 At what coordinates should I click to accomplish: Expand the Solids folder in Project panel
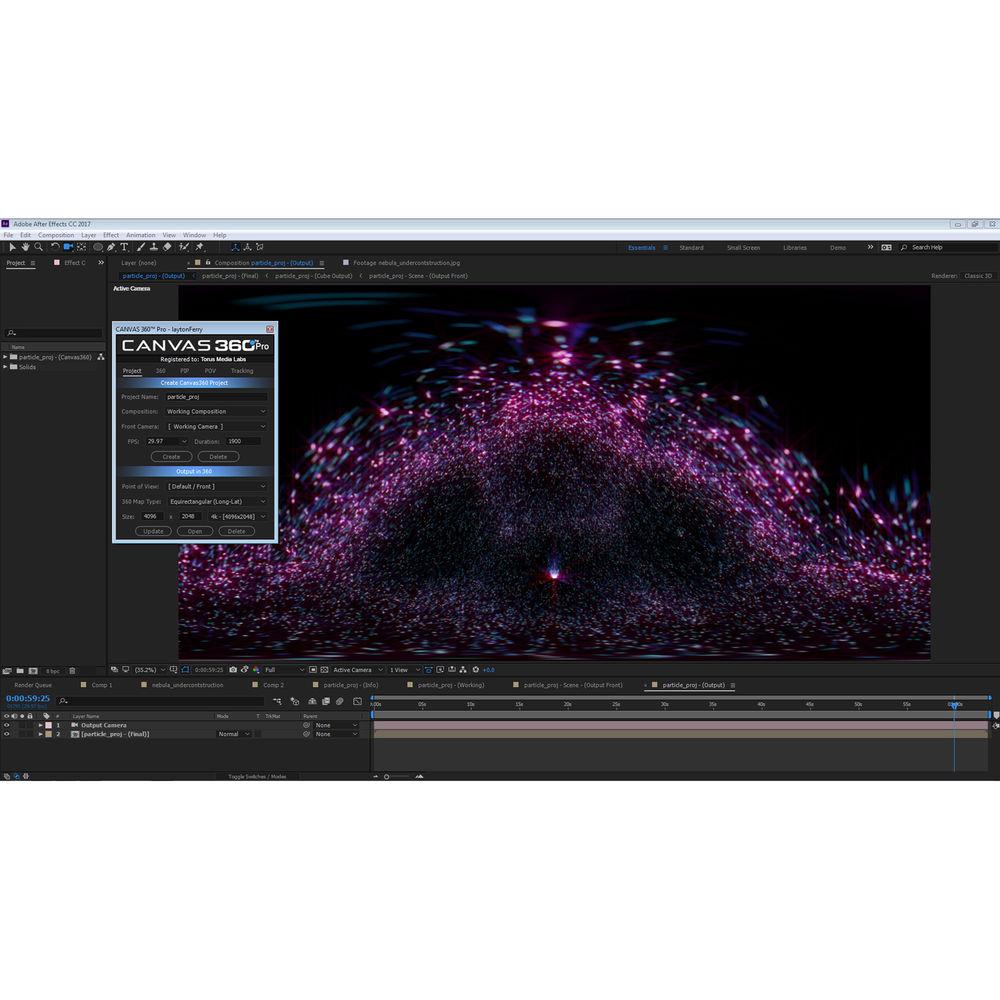pyautogui.click(x=5, y=367)
